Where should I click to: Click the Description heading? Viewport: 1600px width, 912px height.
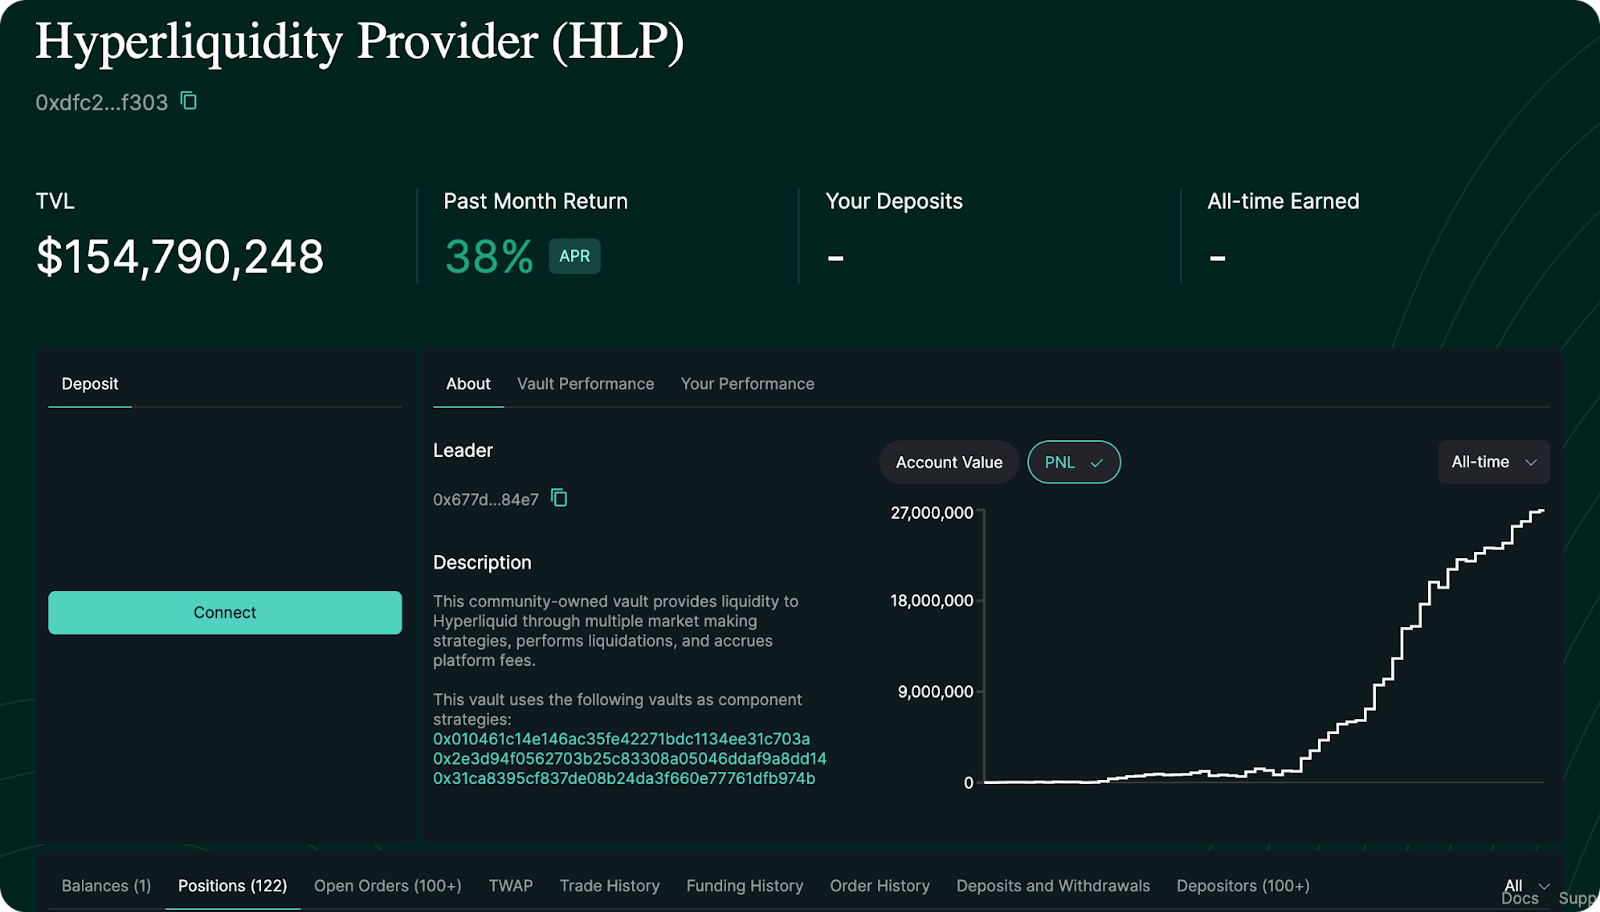click(x=482, y=563)
